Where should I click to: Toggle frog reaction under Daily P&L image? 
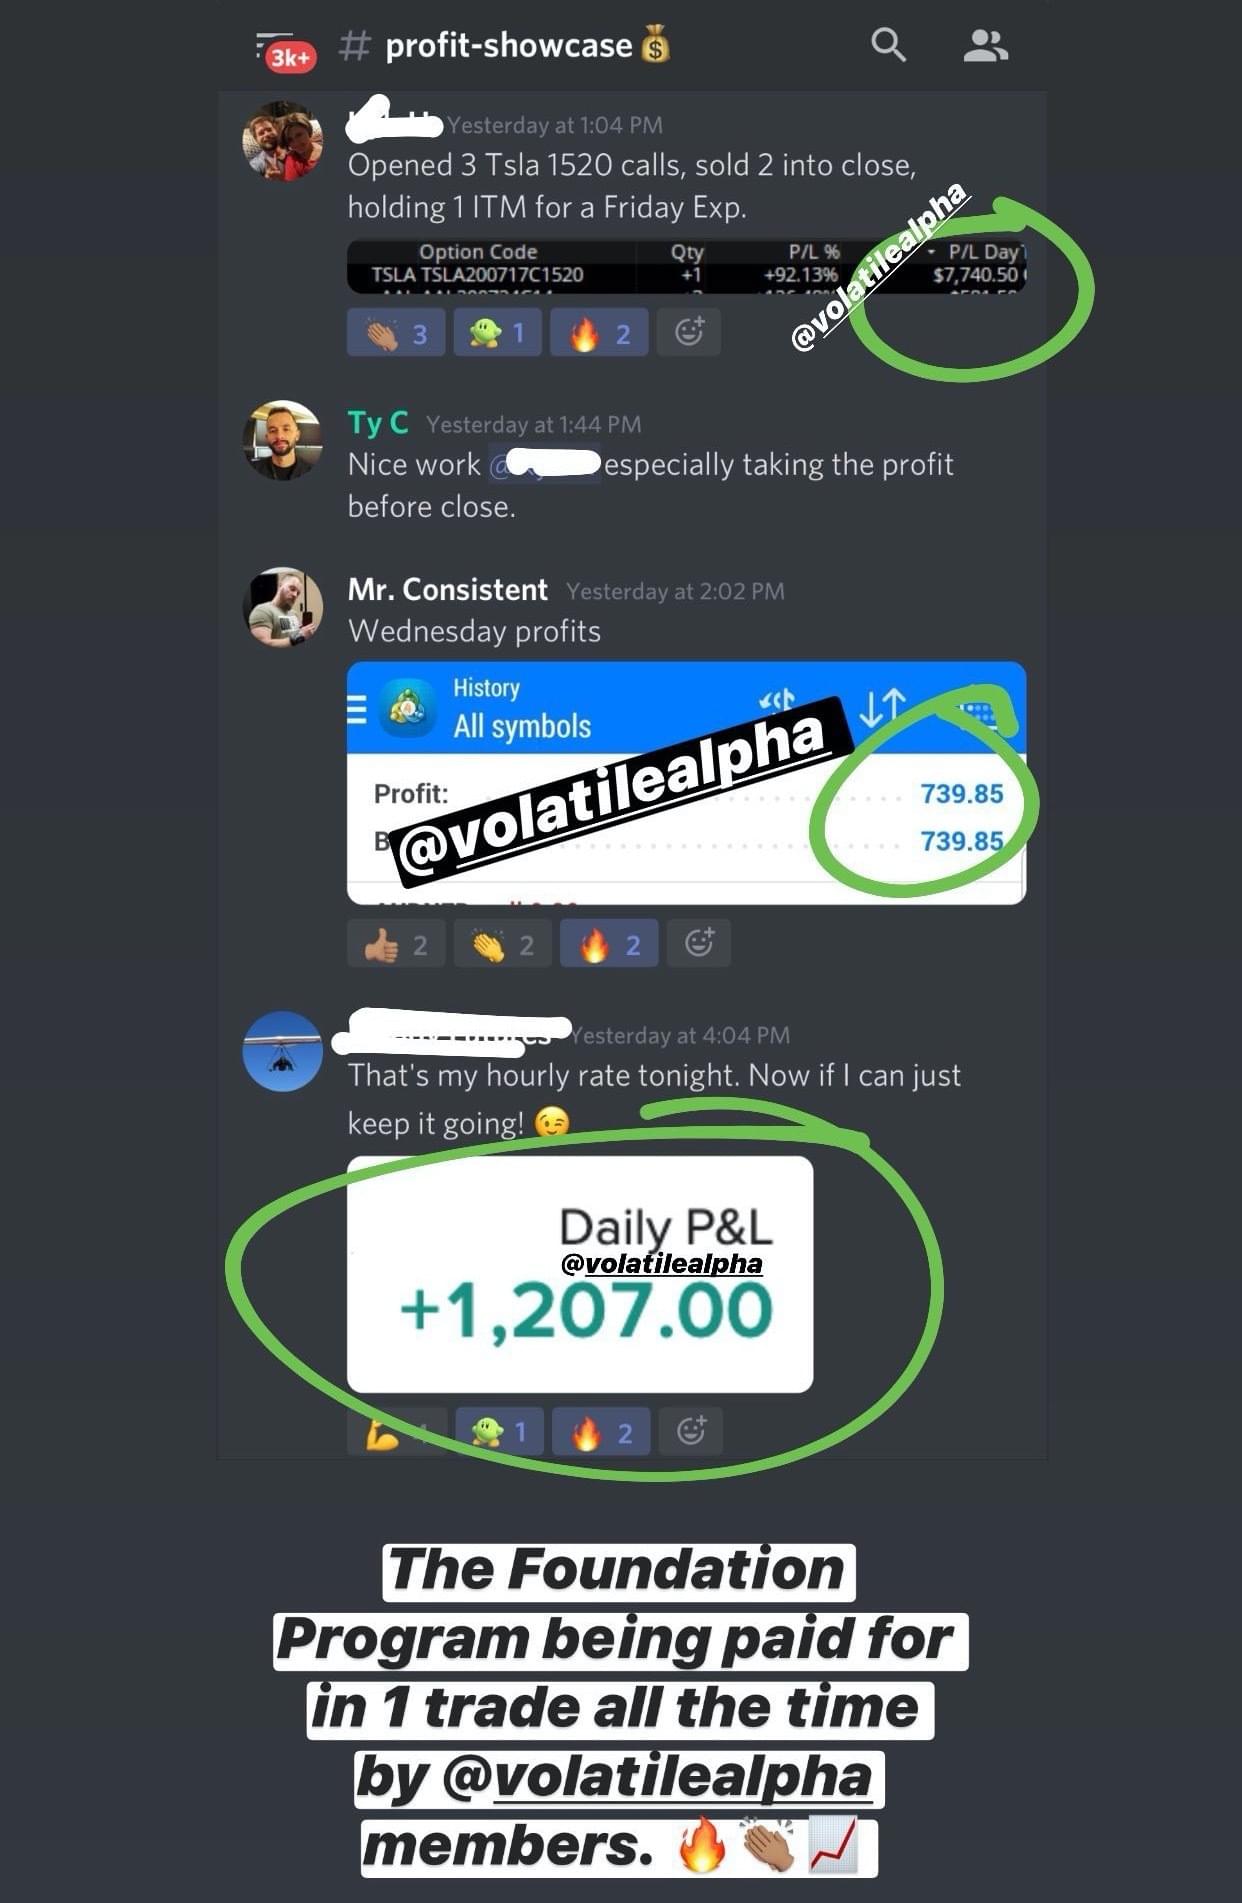tap(499, 1431)
